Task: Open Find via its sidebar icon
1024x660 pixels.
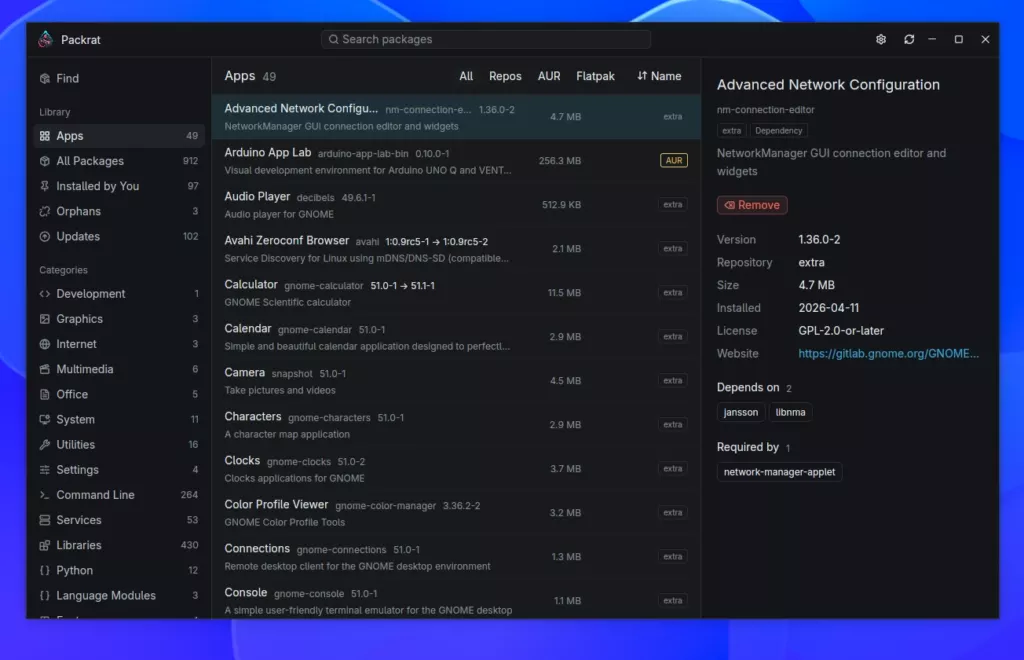Action: pos(44,78)
